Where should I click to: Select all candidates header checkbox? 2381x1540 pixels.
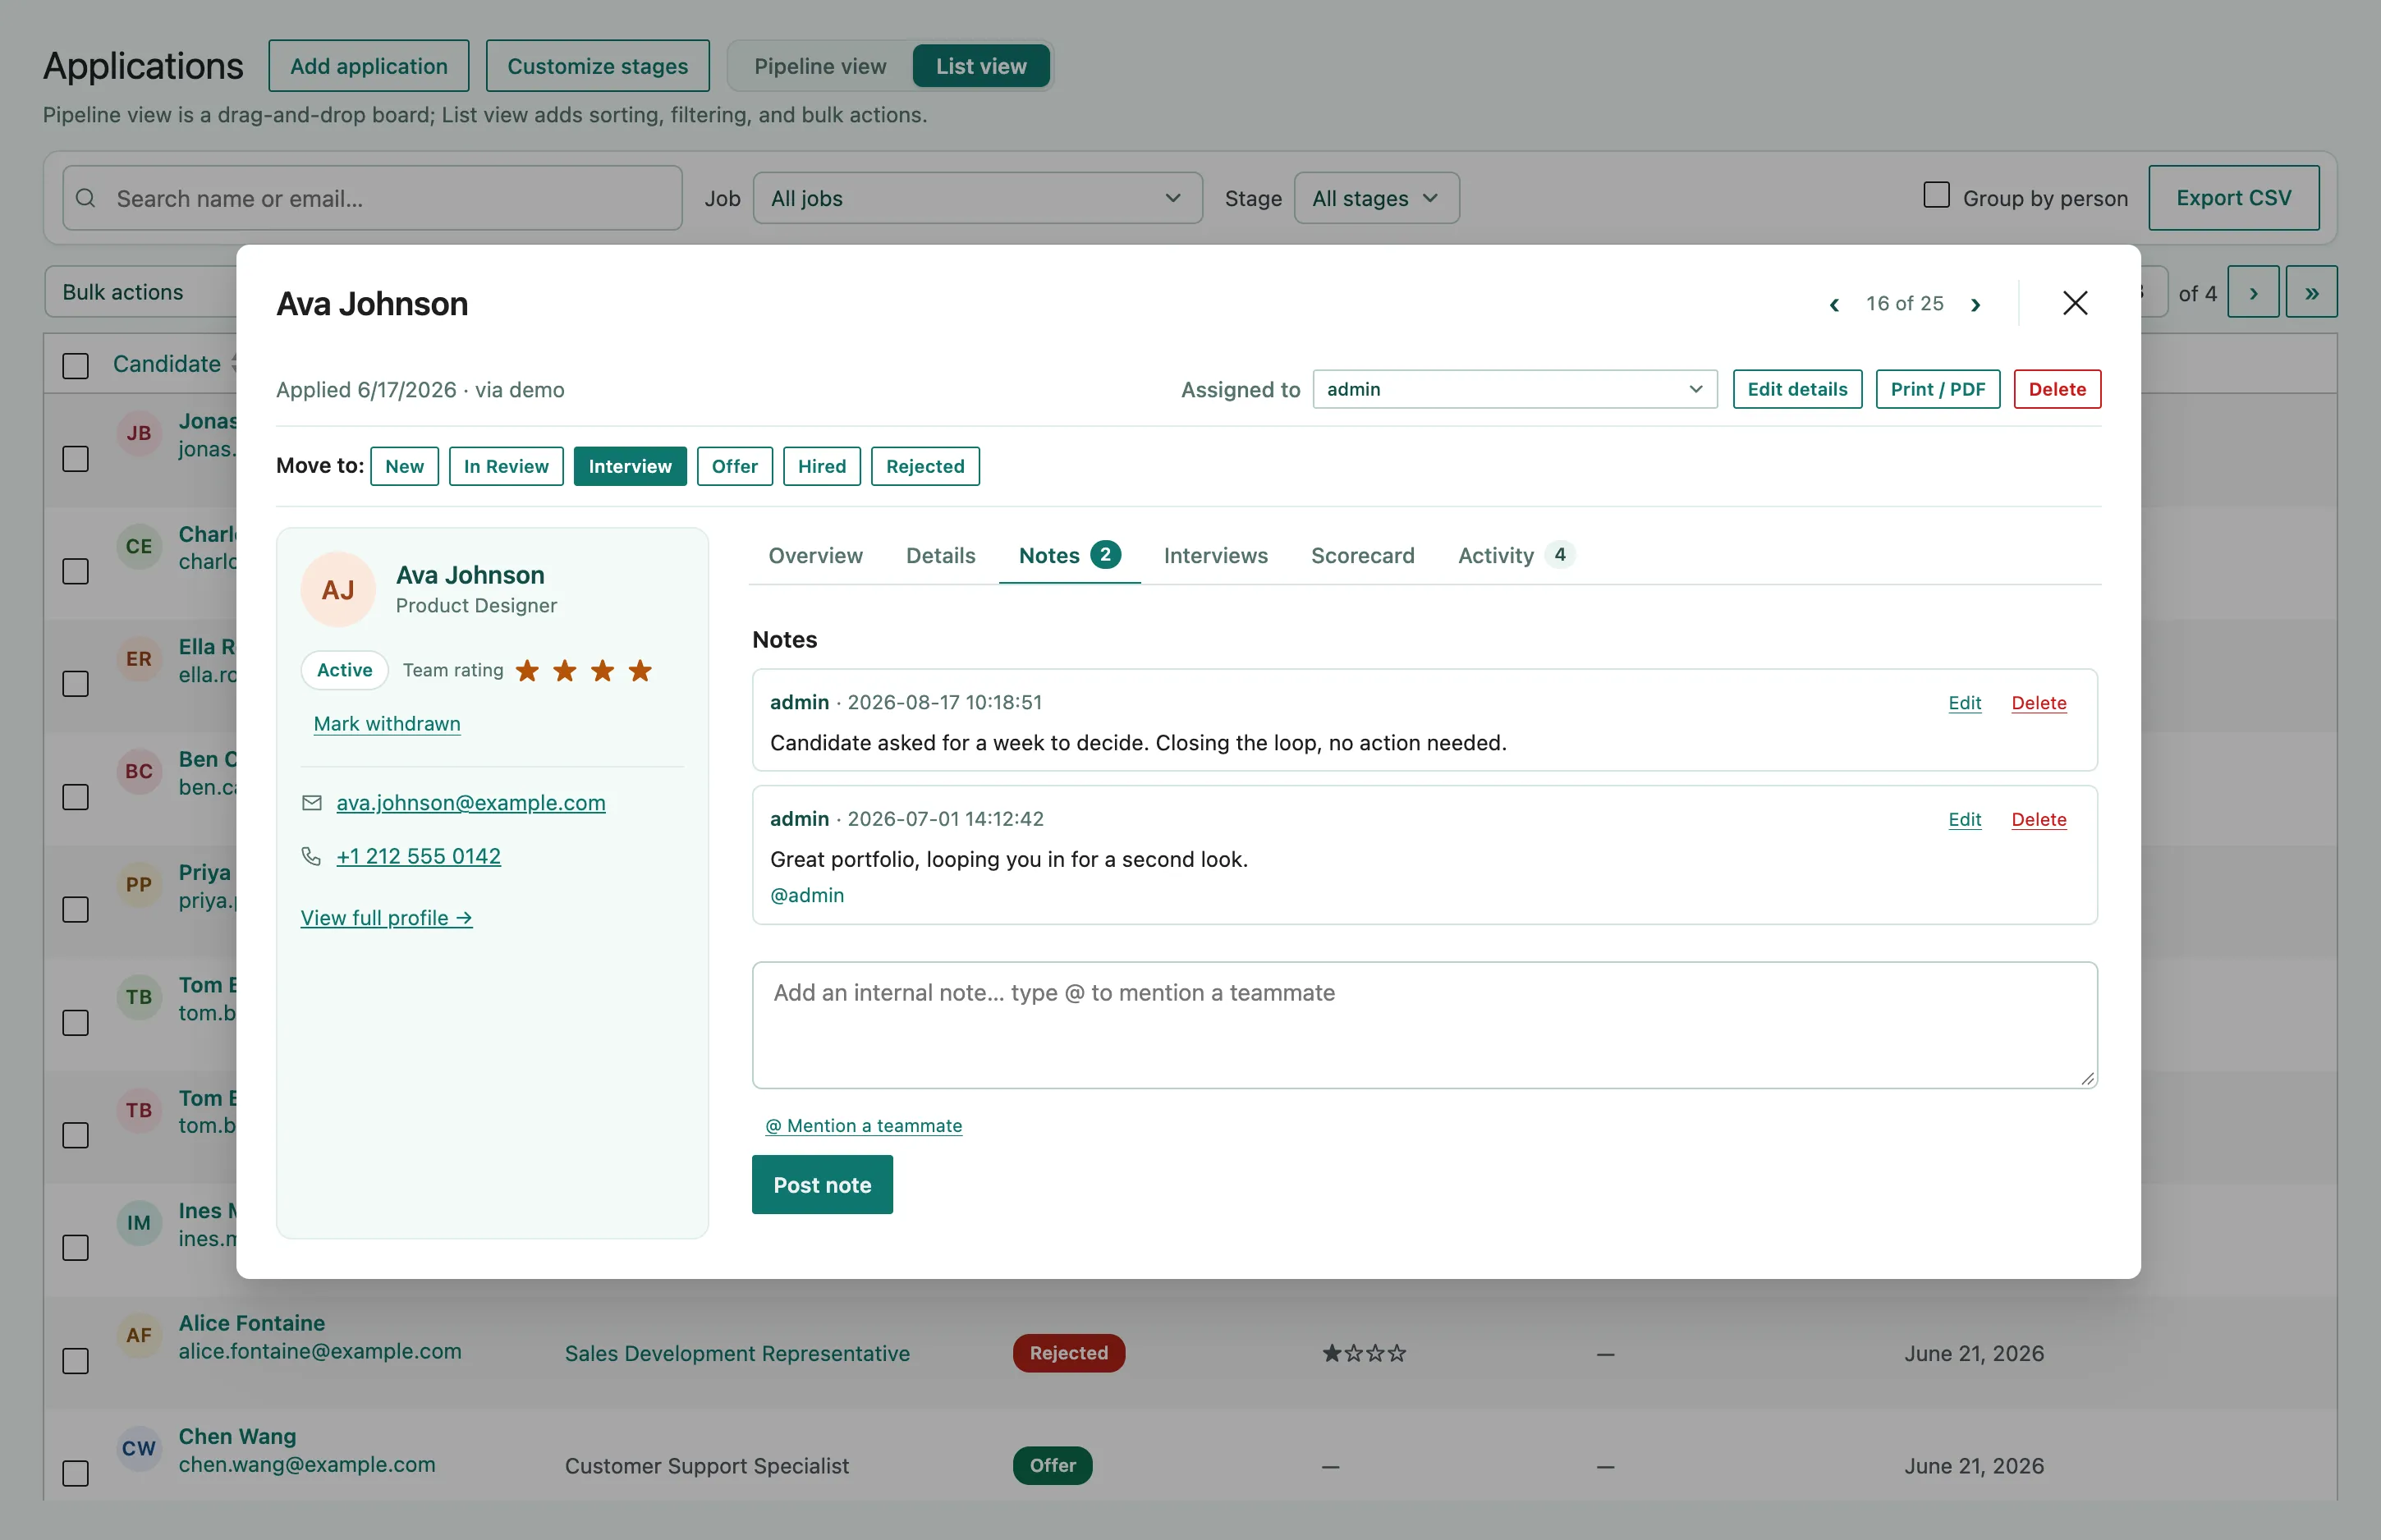(76, 365)
